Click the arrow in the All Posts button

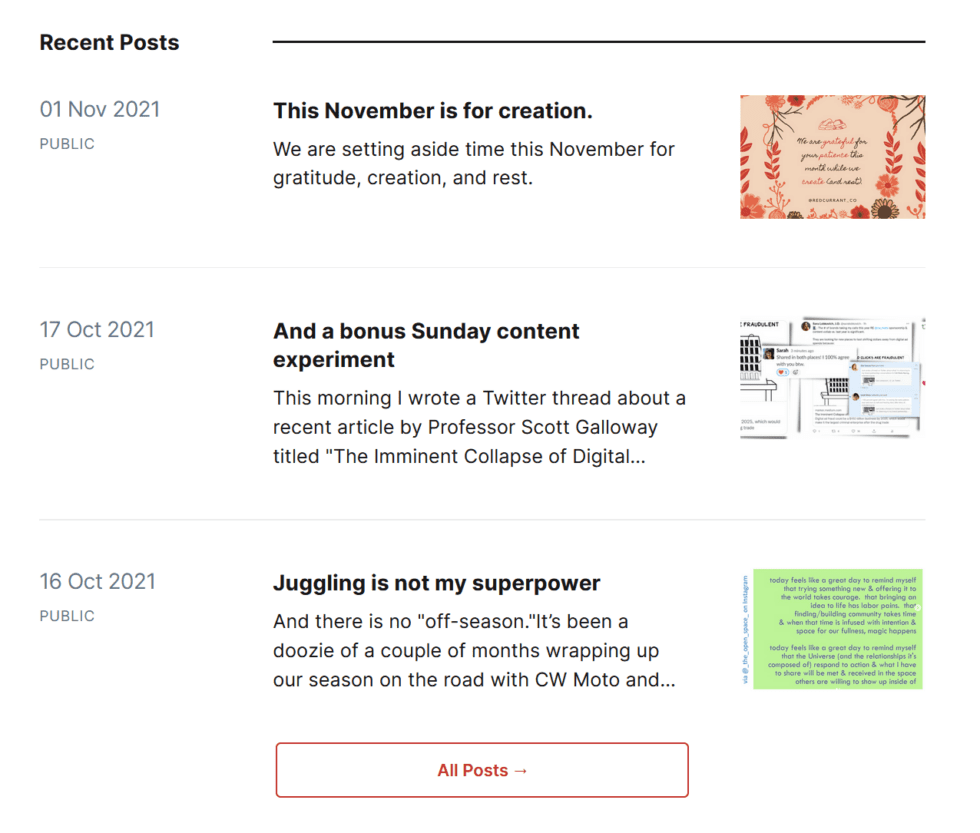point(519,770)
